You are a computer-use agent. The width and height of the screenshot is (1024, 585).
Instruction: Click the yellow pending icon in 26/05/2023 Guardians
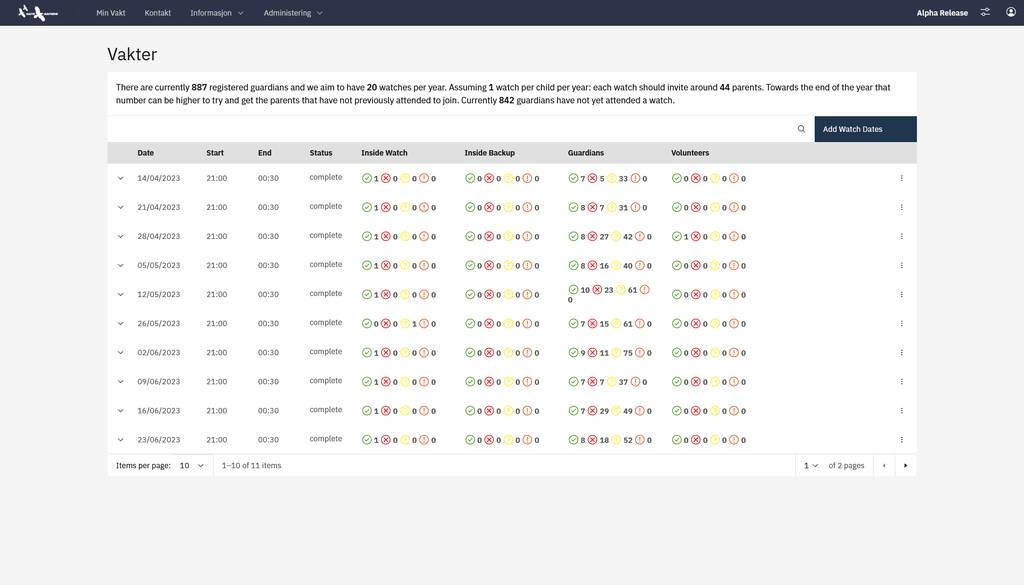pos(611,321)
